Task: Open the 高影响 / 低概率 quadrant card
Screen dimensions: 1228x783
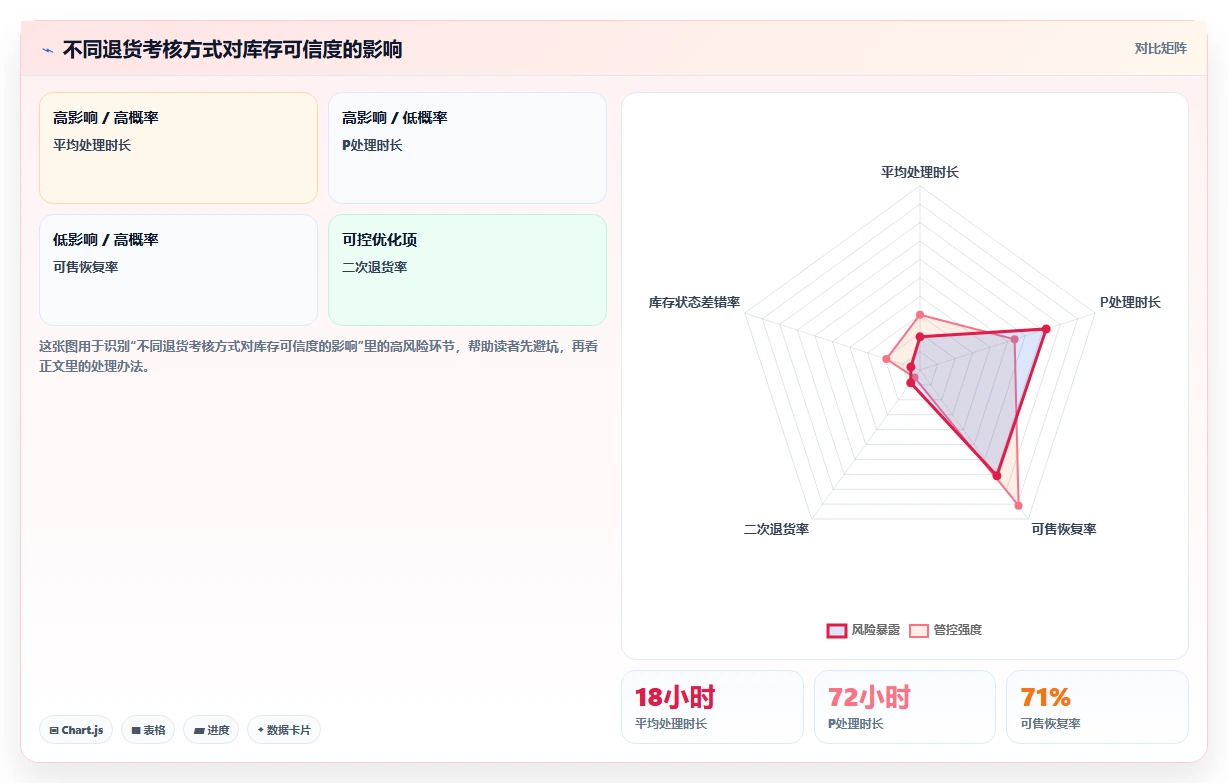Action: [467, 148]
